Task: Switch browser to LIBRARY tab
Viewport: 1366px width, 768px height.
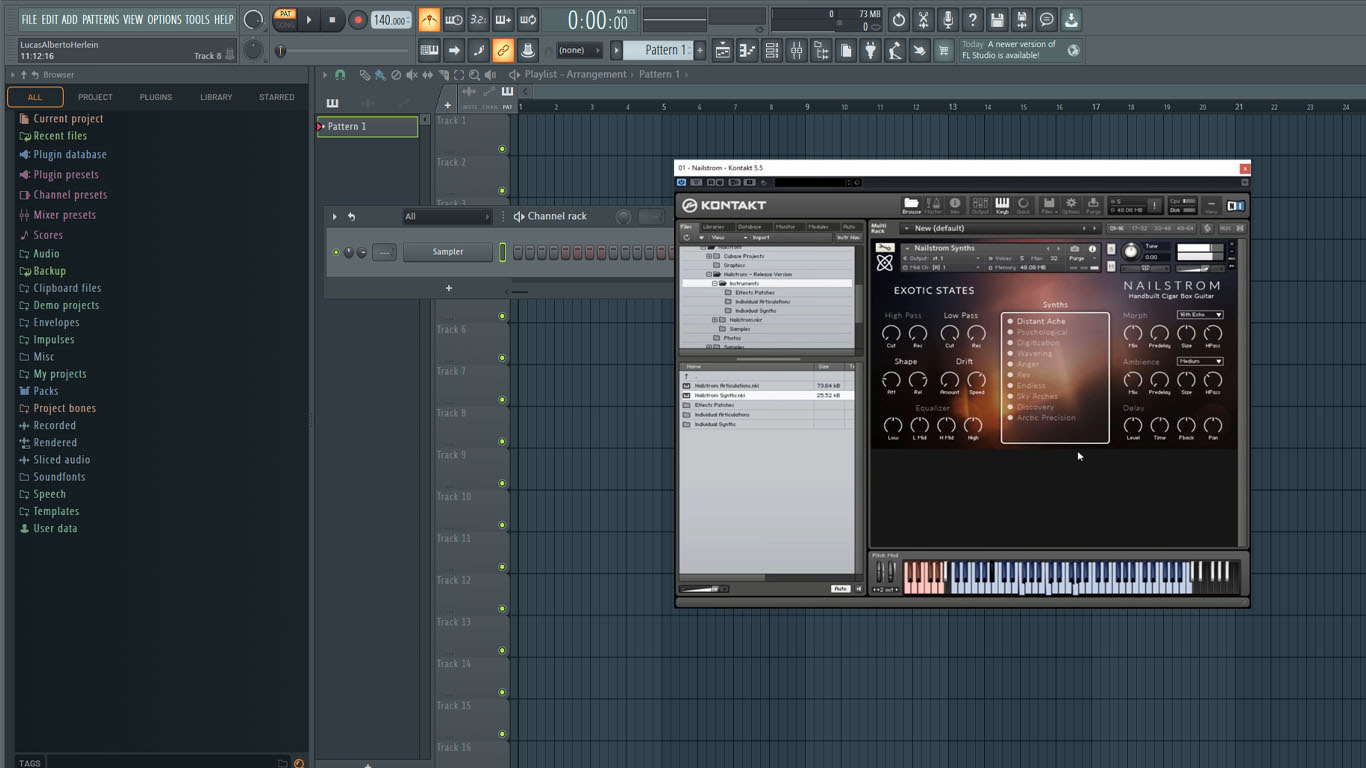Action: (216, 97)
